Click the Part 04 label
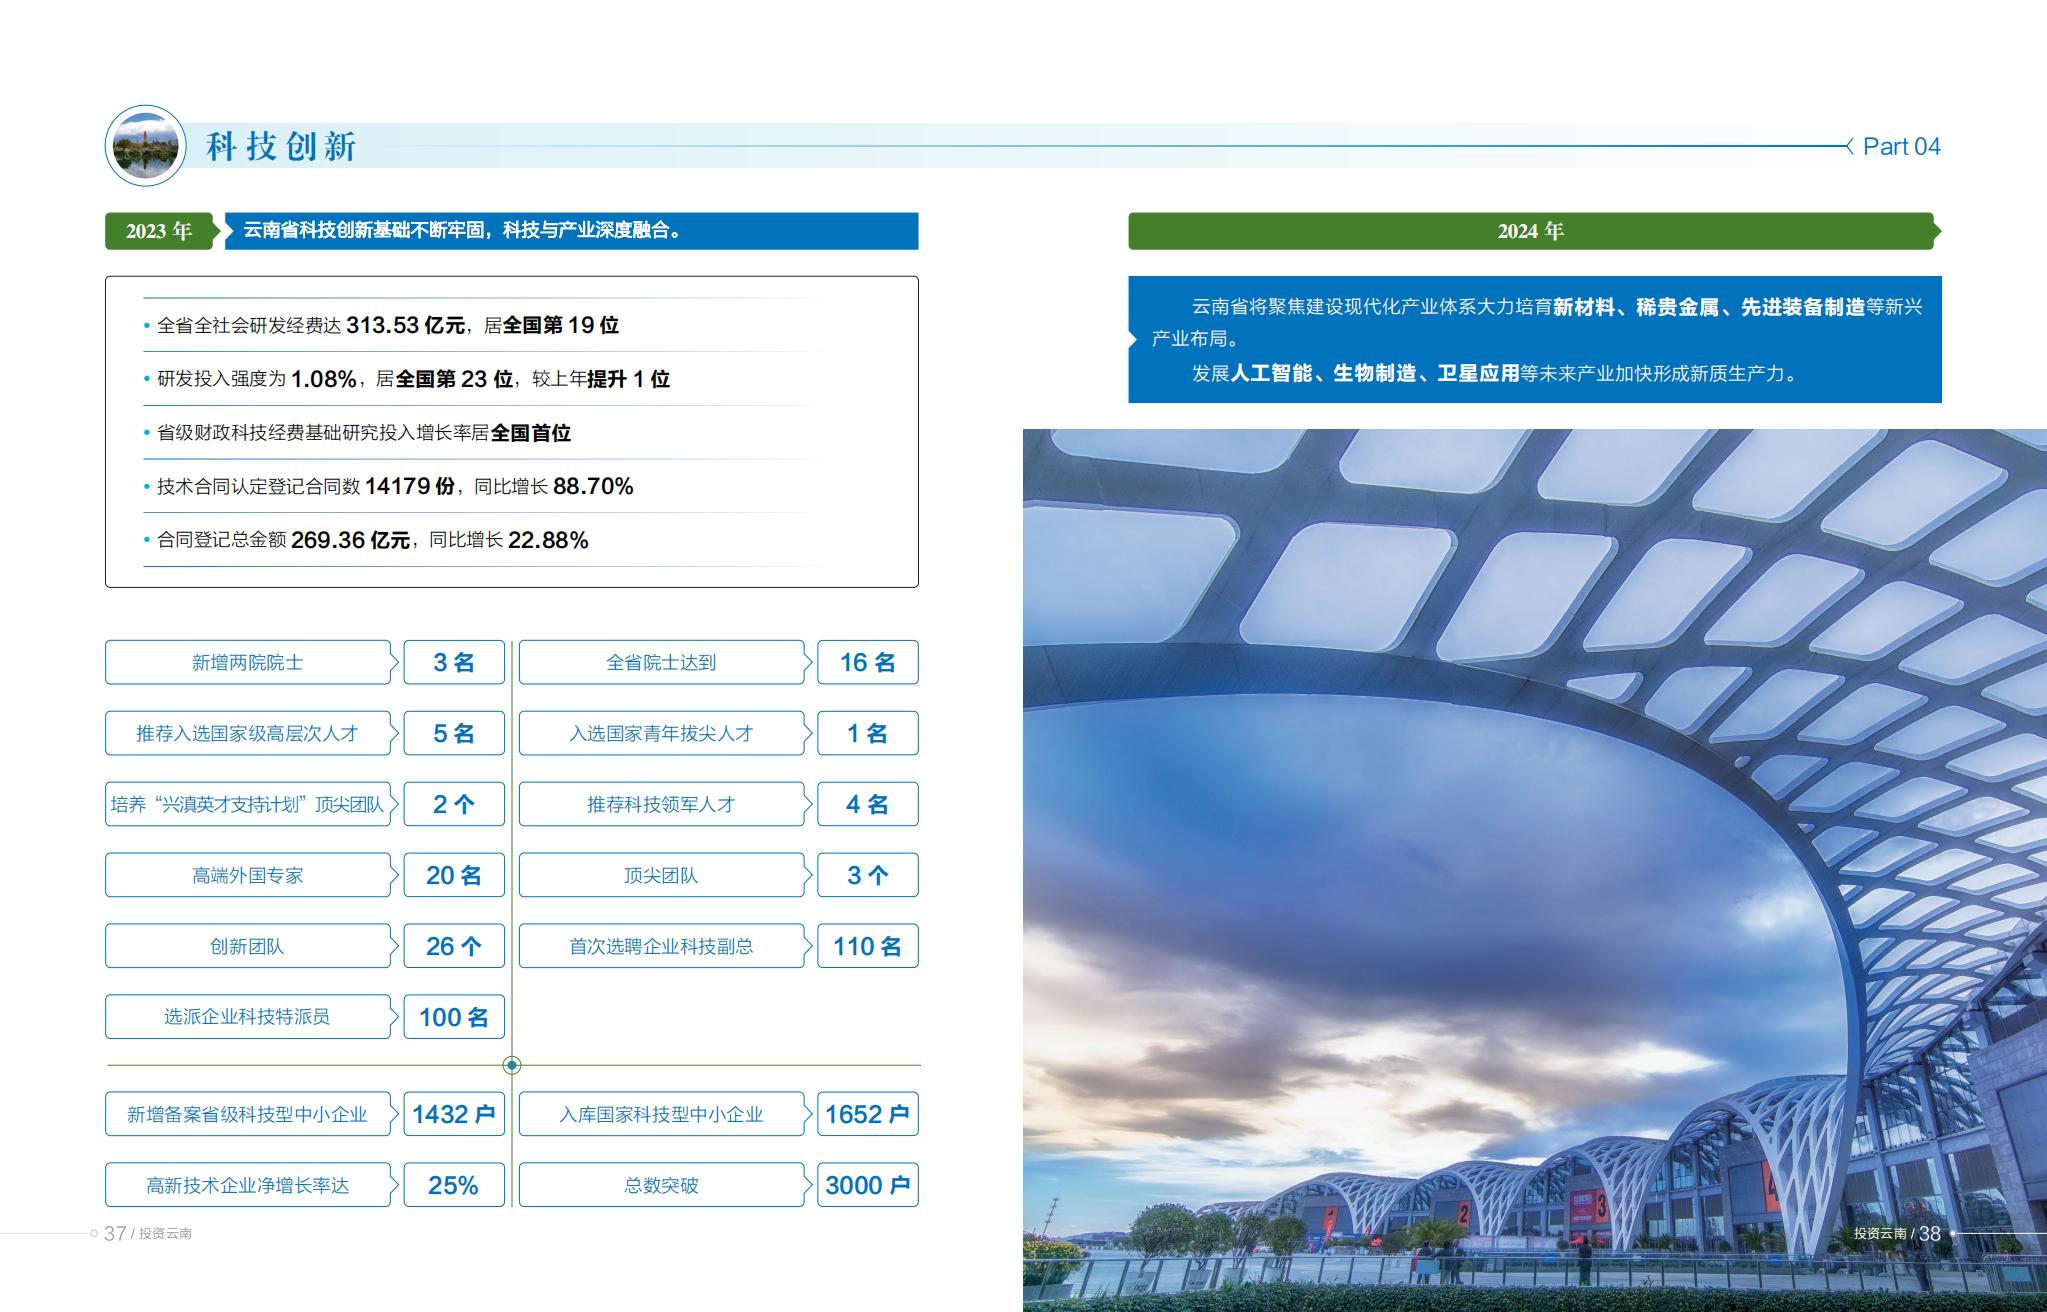Image resolution: width=2047 pixels, height=1312 pixels. (x=1901, y=146)
